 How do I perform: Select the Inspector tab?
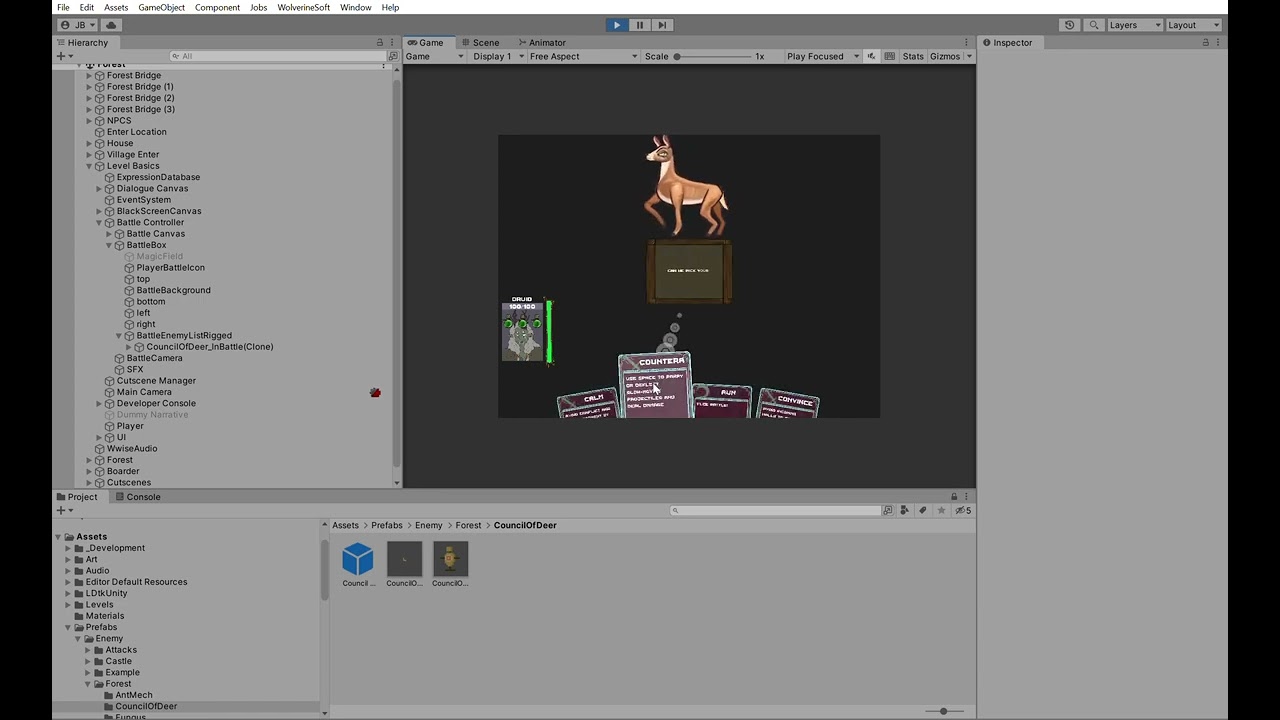coord(1006,43)
